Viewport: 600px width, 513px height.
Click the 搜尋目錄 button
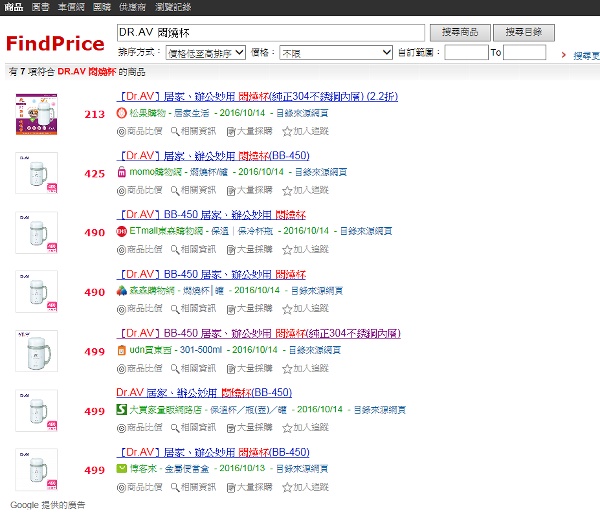523,33
